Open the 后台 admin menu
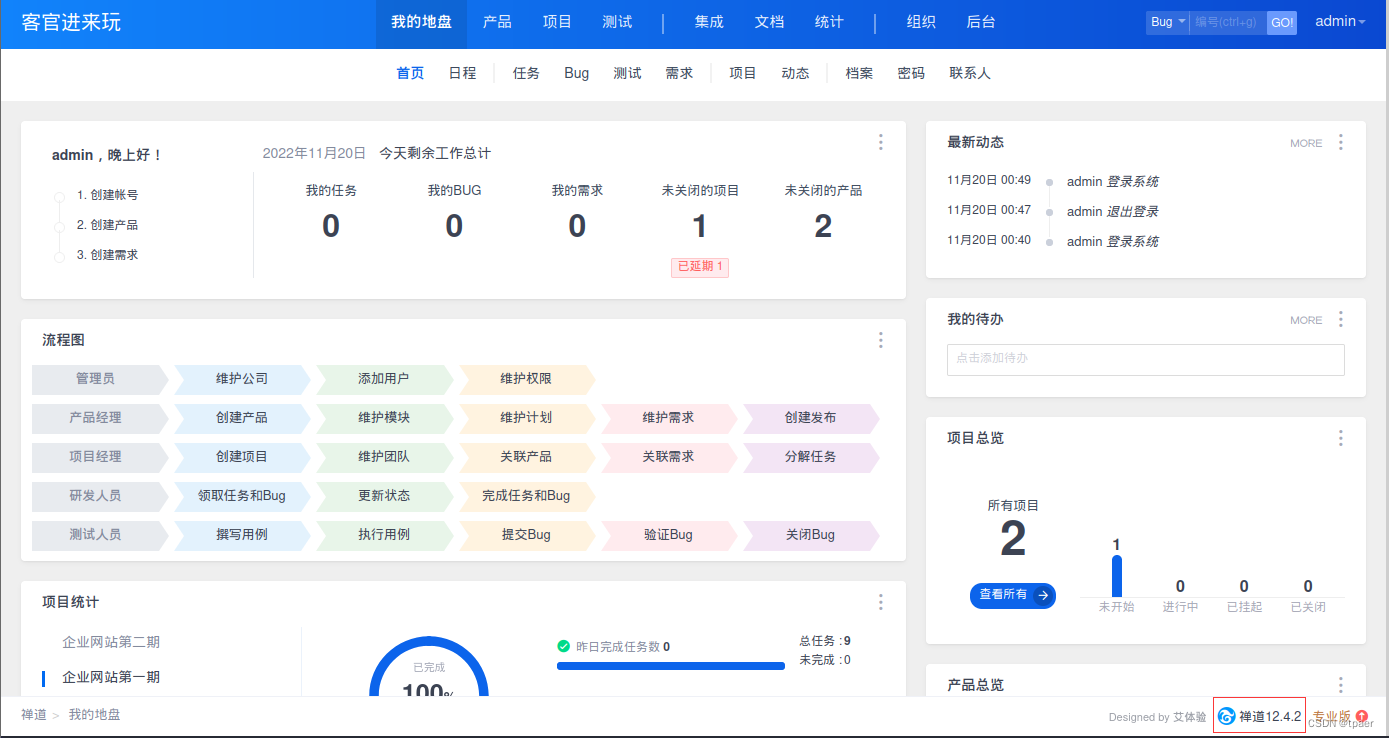Viewport: 1389px width, 738px height. (981, 22)
